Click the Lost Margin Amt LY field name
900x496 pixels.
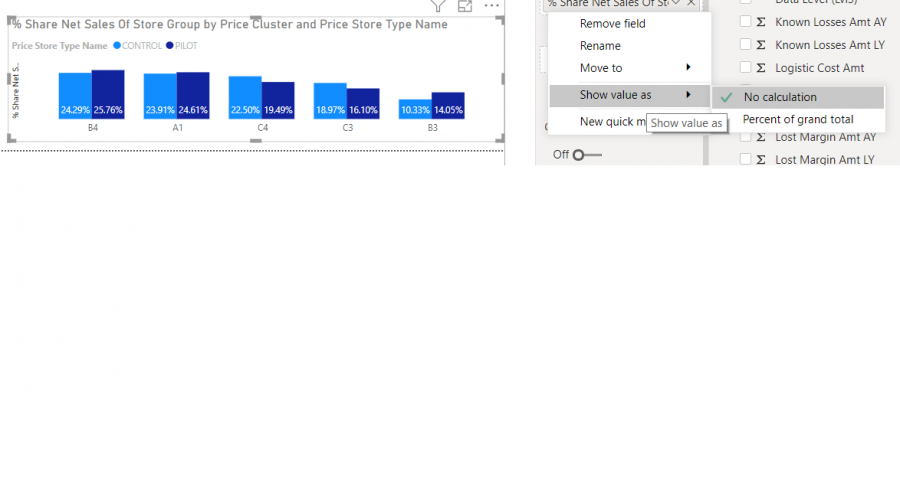tap(824, 160)
